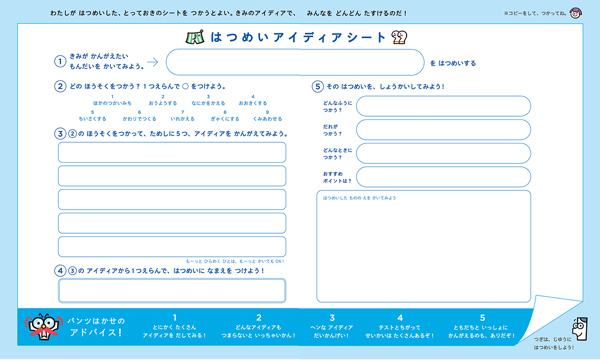This screenshot has height=360, width=600.
Task: Click the first idea box under step 3
Action: [x=172, y=152]
